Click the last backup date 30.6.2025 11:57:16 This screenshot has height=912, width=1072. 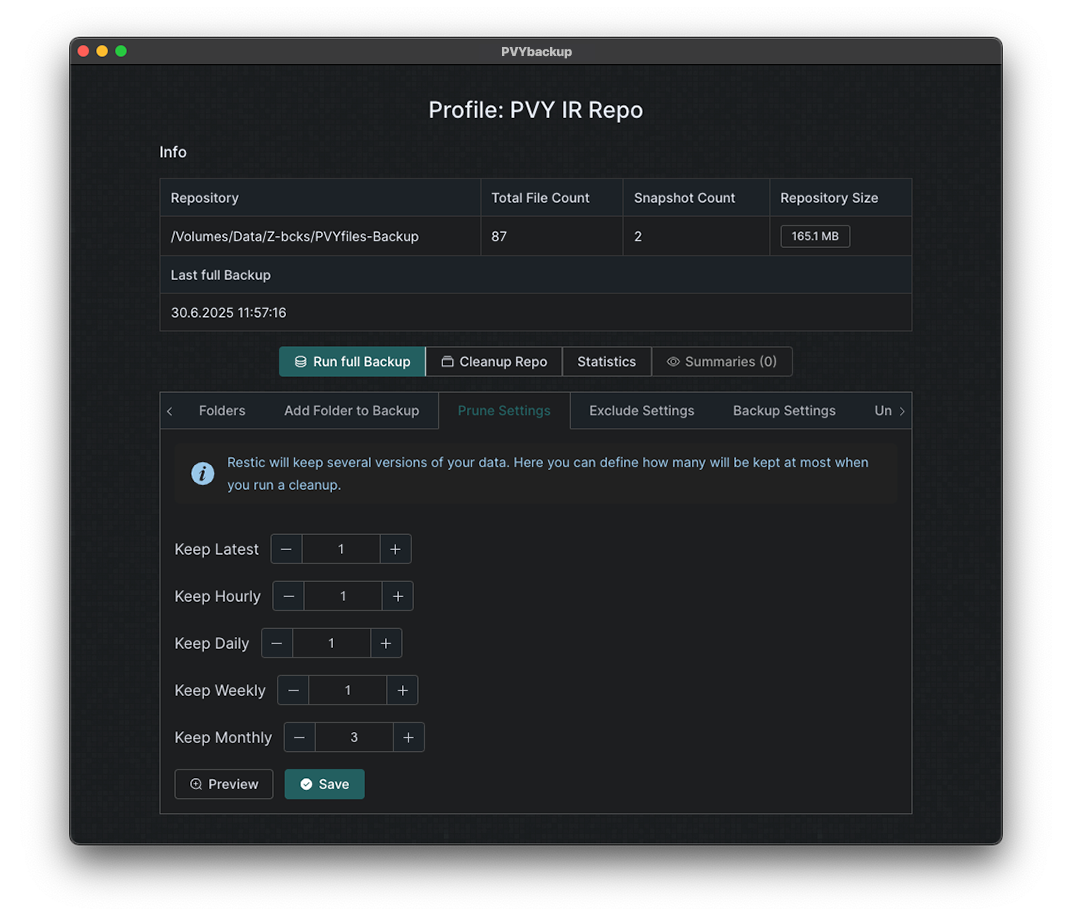[228, 313]
